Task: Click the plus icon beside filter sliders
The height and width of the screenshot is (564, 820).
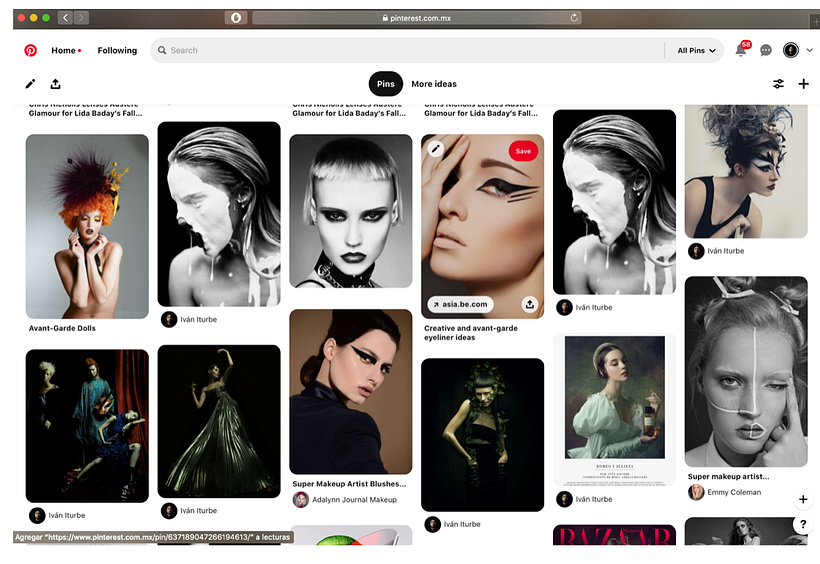Action: coord(803,84)
